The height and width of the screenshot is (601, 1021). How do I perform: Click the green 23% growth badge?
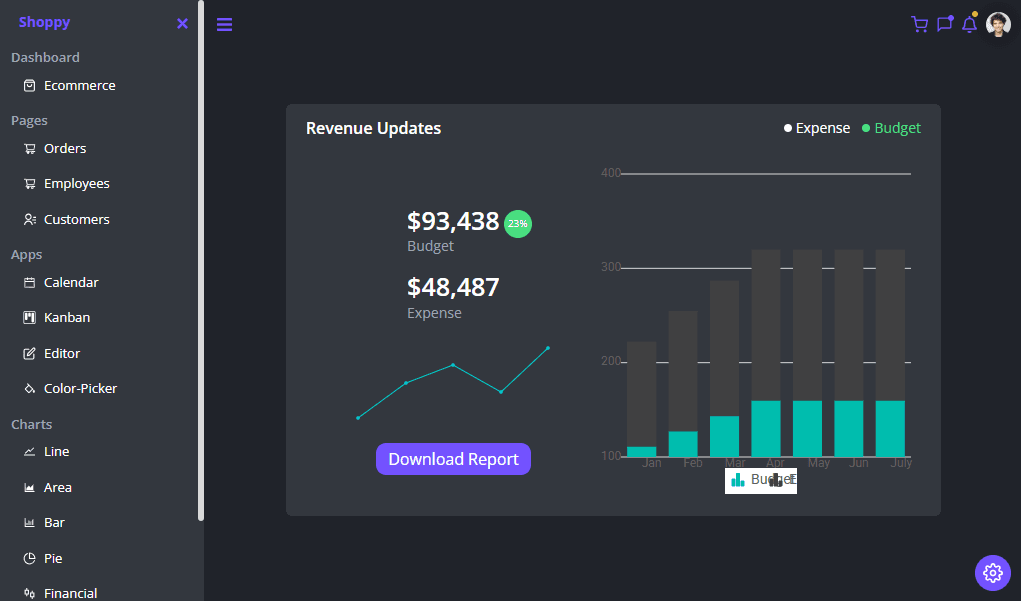point(518,224)
